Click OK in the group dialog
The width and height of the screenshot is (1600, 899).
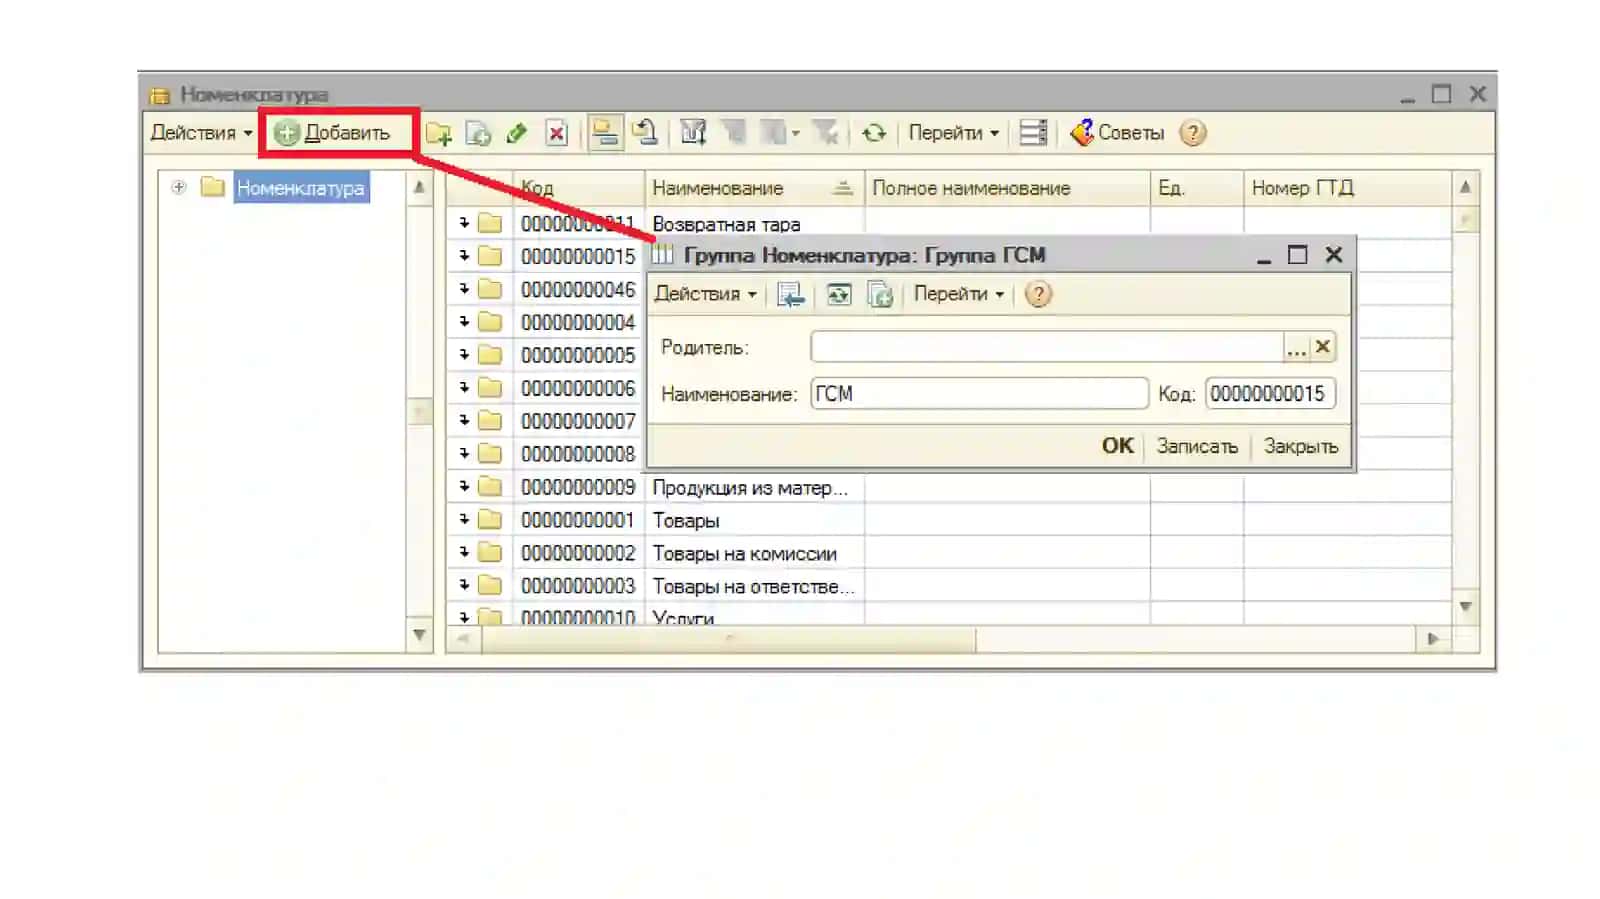1117,446
